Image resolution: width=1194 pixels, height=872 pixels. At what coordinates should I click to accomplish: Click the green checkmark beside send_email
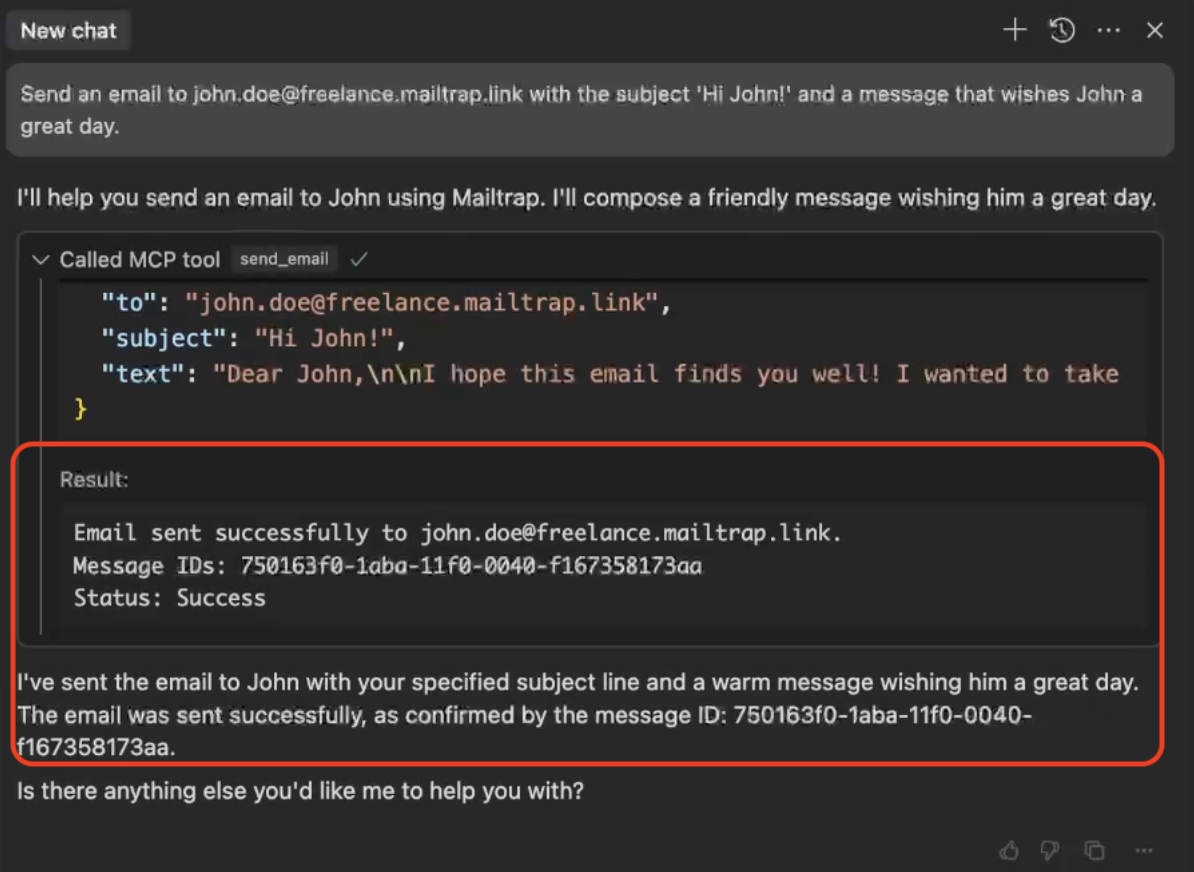click(x=359, y=259)
